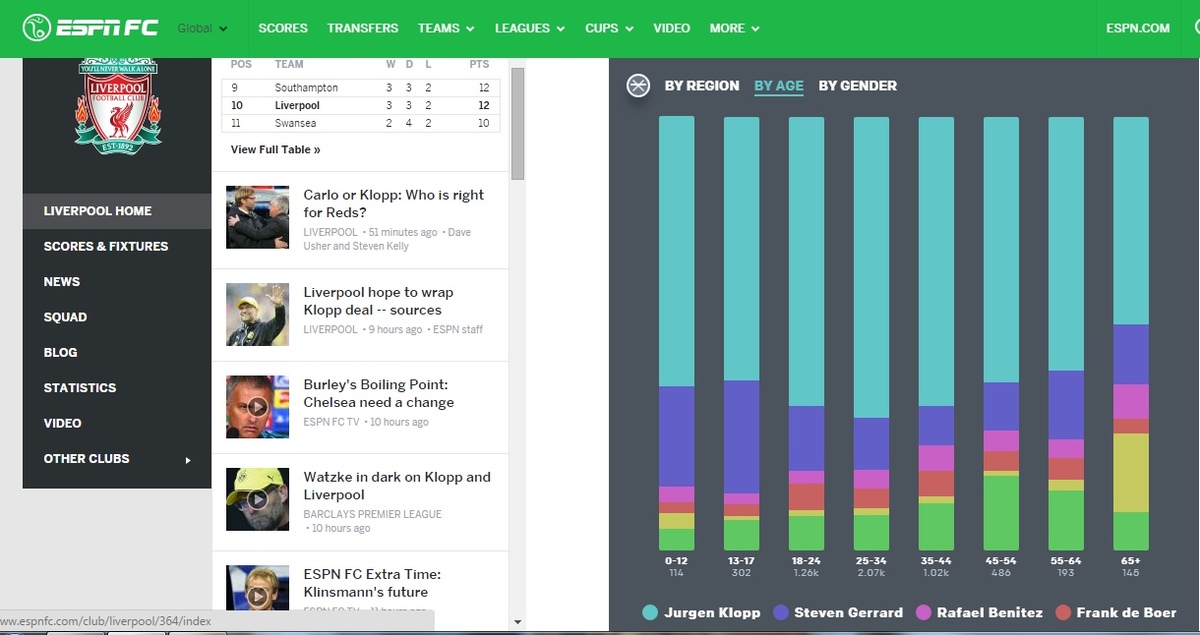
Task: Open 'Liverpool hope to wrap Klopp deal' article
Action: click(x=379, y=301)
